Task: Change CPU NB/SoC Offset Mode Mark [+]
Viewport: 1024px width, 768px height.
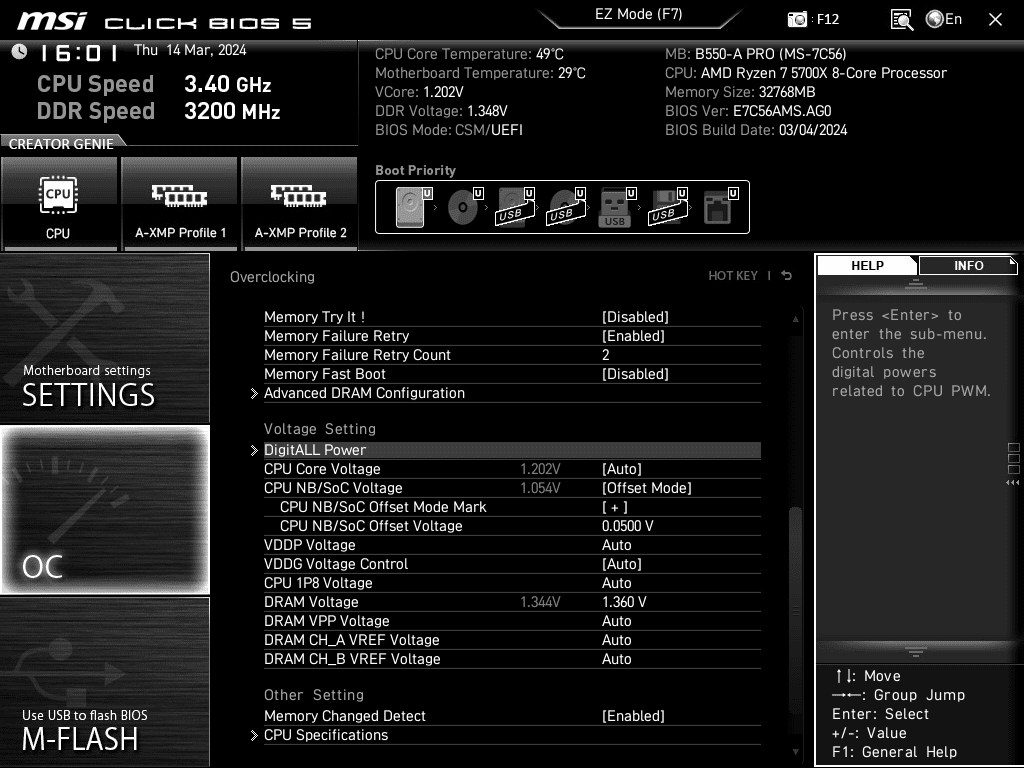Action: pos(615,507)
